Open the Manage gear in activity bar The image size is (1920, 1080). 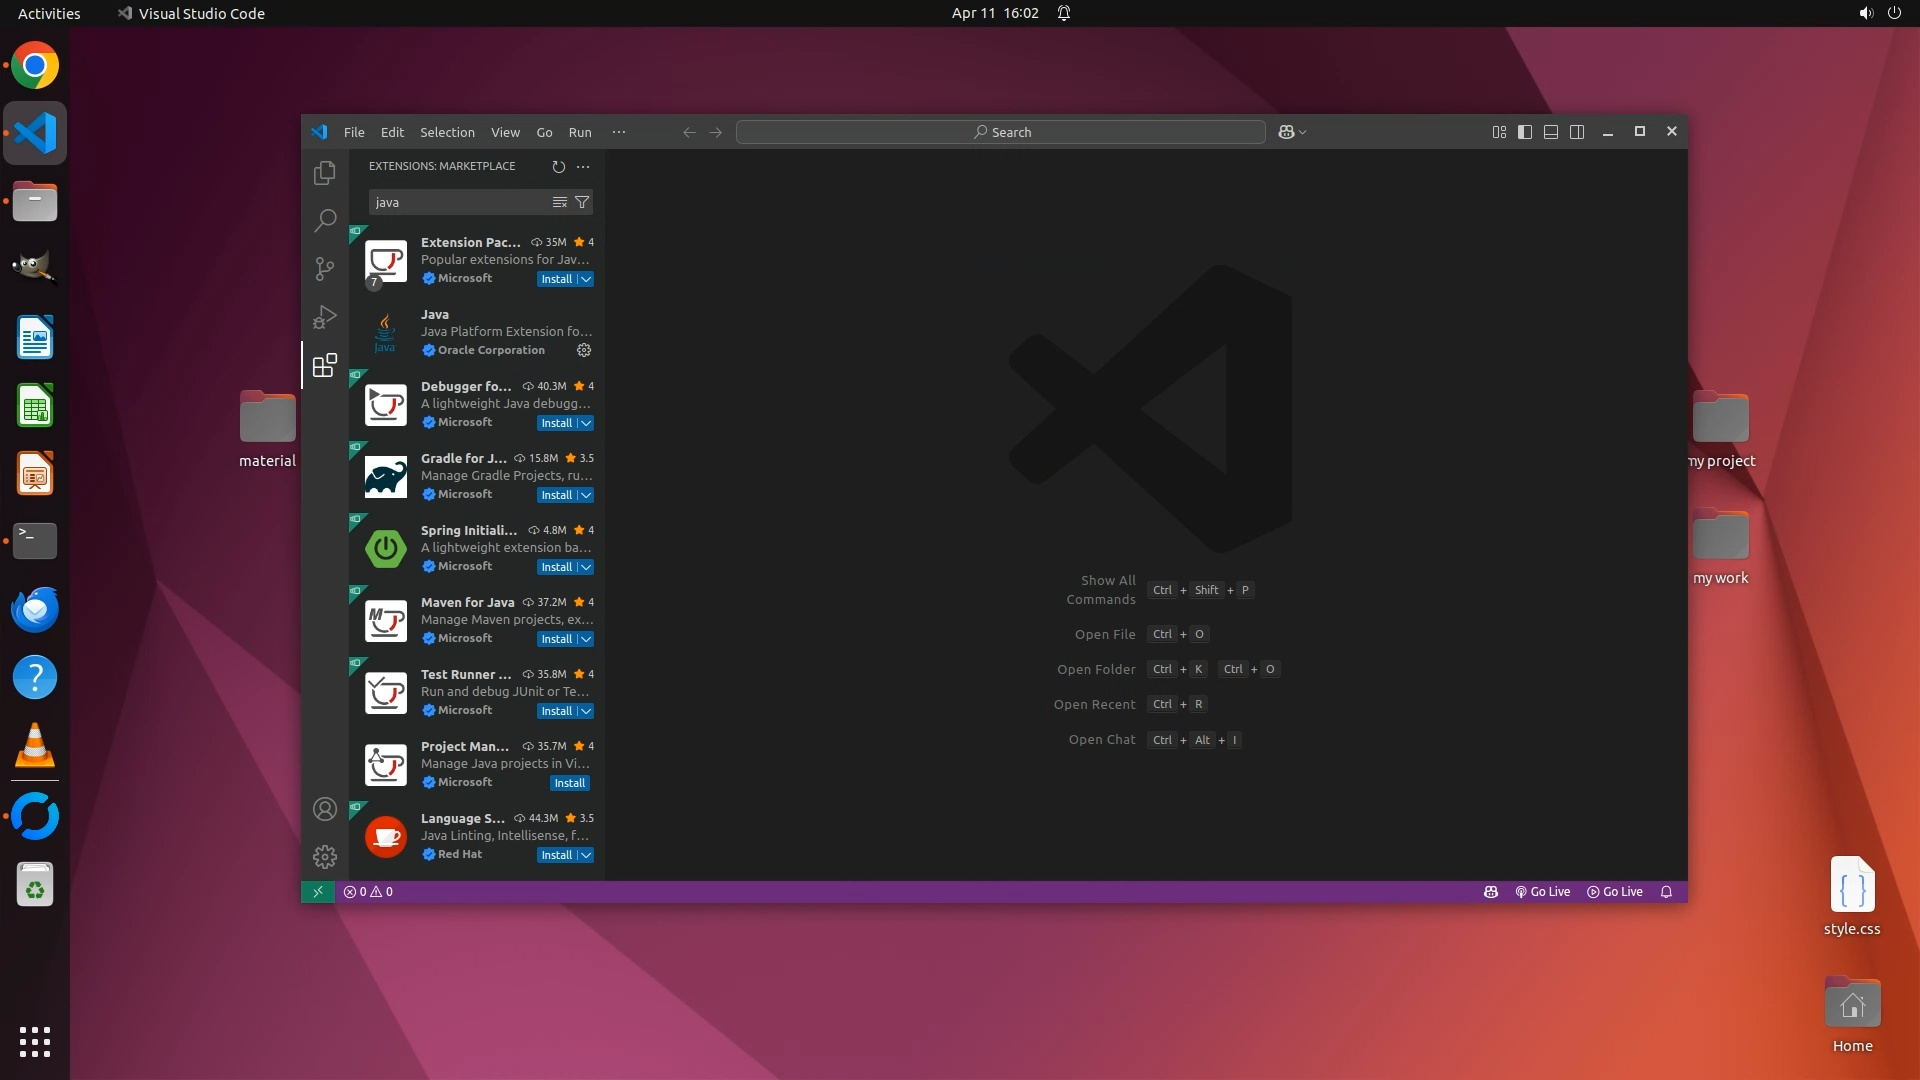tap(324, 857)
